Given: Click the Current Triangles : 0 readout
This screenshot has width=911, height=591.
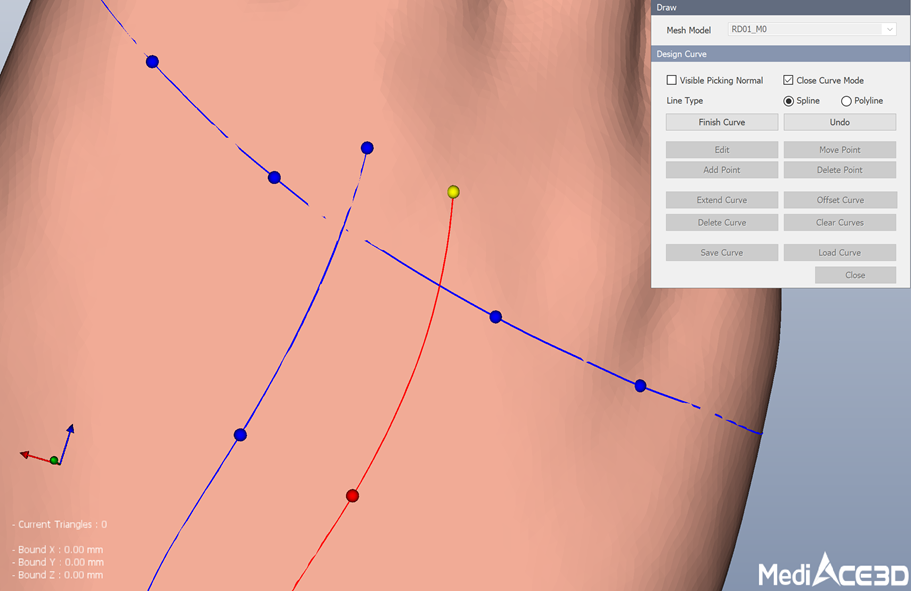Looking at the screenshot, I should tap(59, 524).
